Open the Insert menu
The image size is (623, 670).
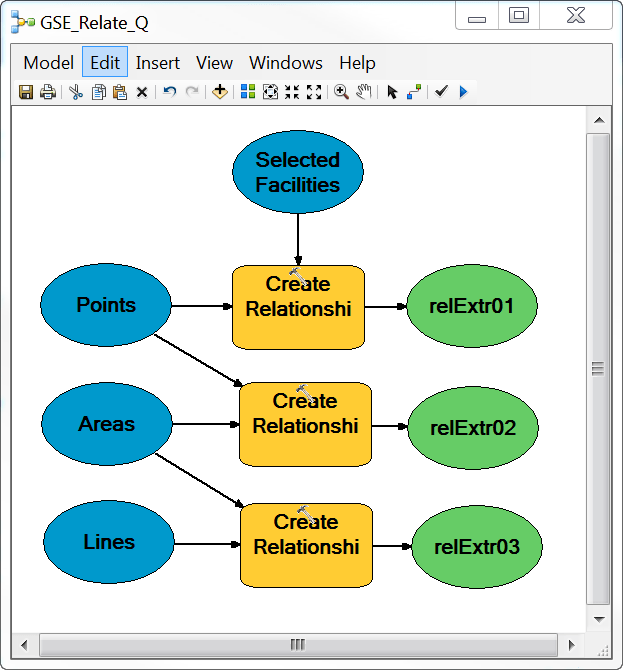(158, 63)
